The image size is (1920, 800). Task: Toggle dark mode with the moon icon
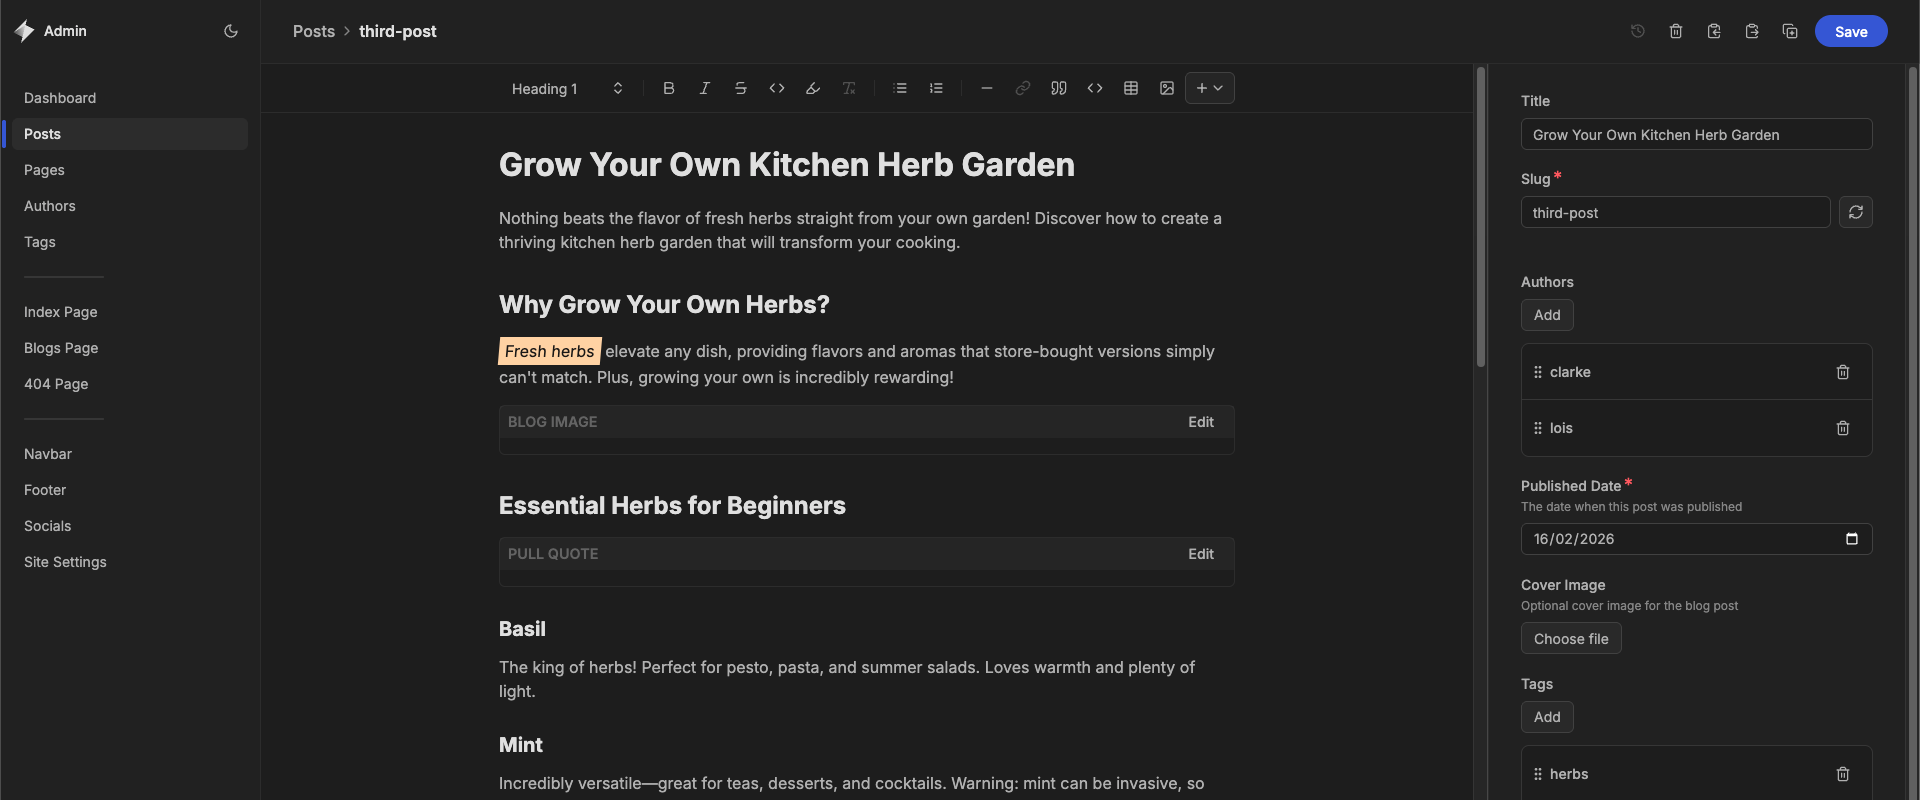click(x=231, y=31)
